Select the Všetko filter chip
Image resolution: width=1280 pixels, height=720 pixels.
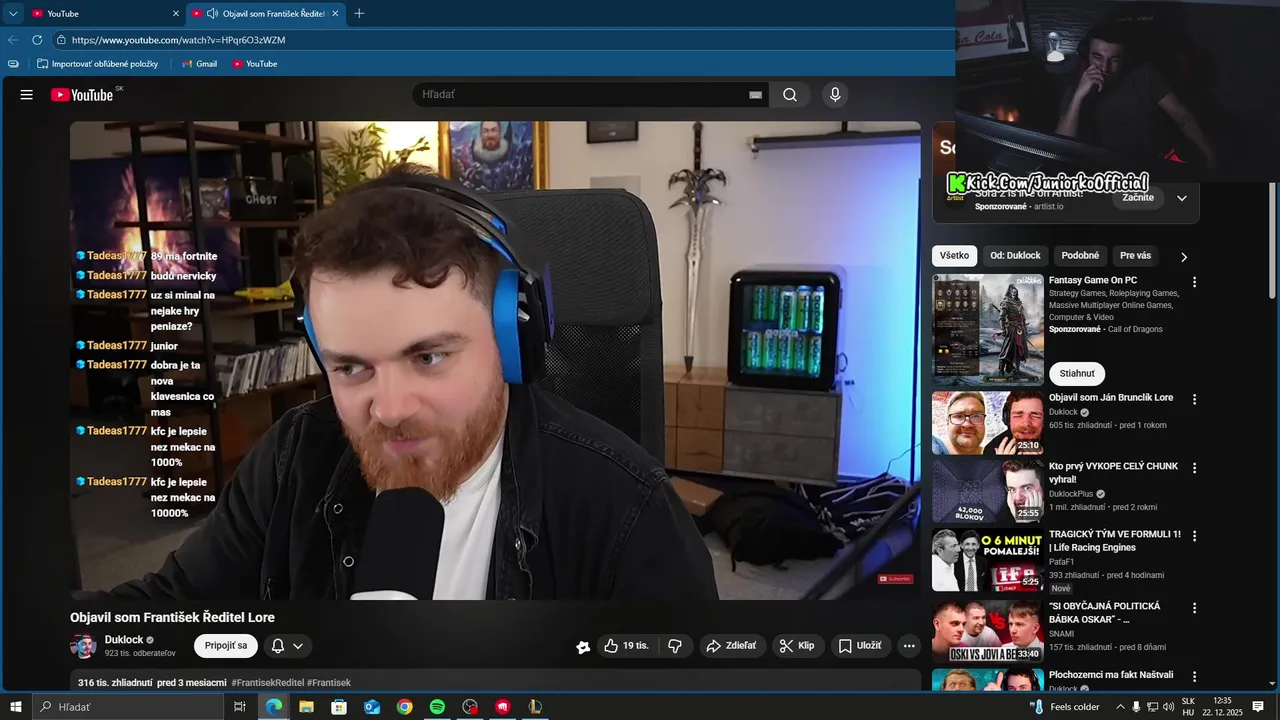click(x=954, y=256)
